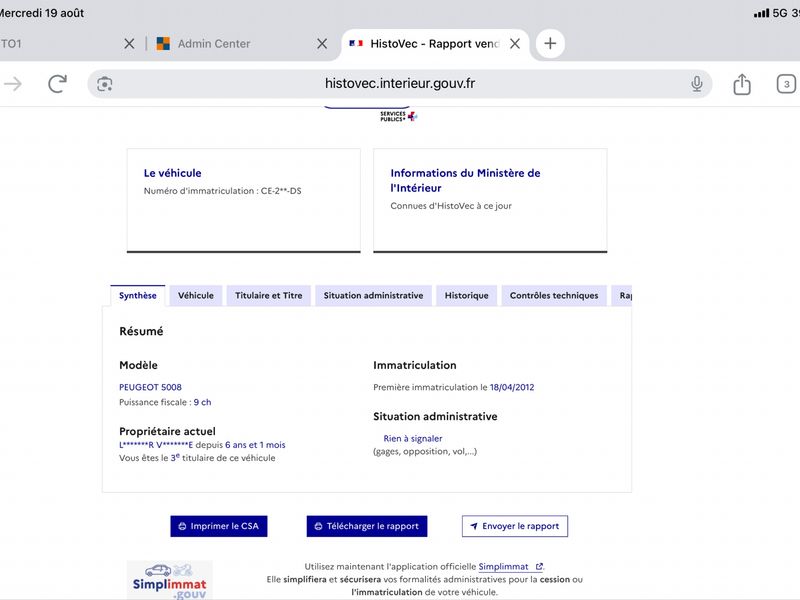Viewport: 800px width, 600px height.
Task: Click the Informations du Ministère de l'Intérieur card
Action: click(490, 201)
